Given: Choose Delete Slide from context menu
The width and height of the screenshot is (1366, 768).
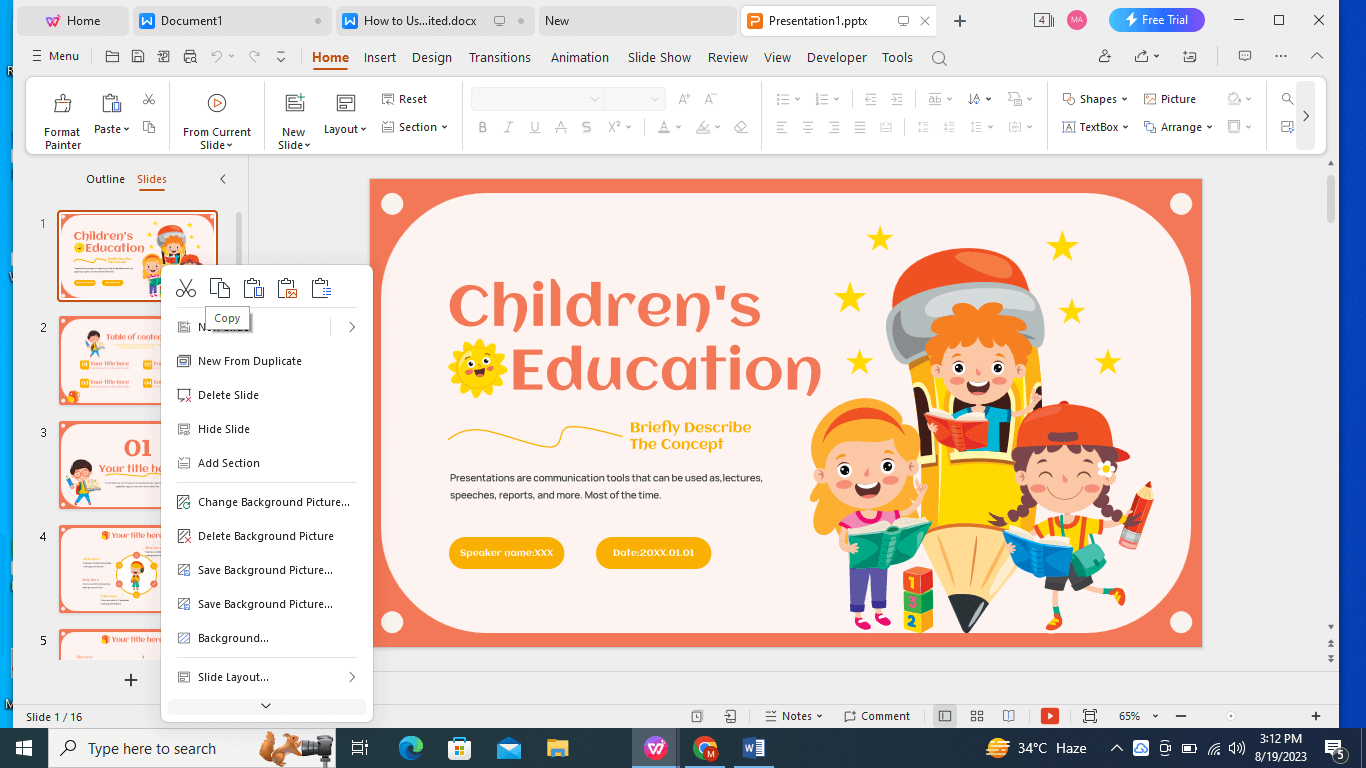Looking at the screenshot, I should [x=228, y=395].
